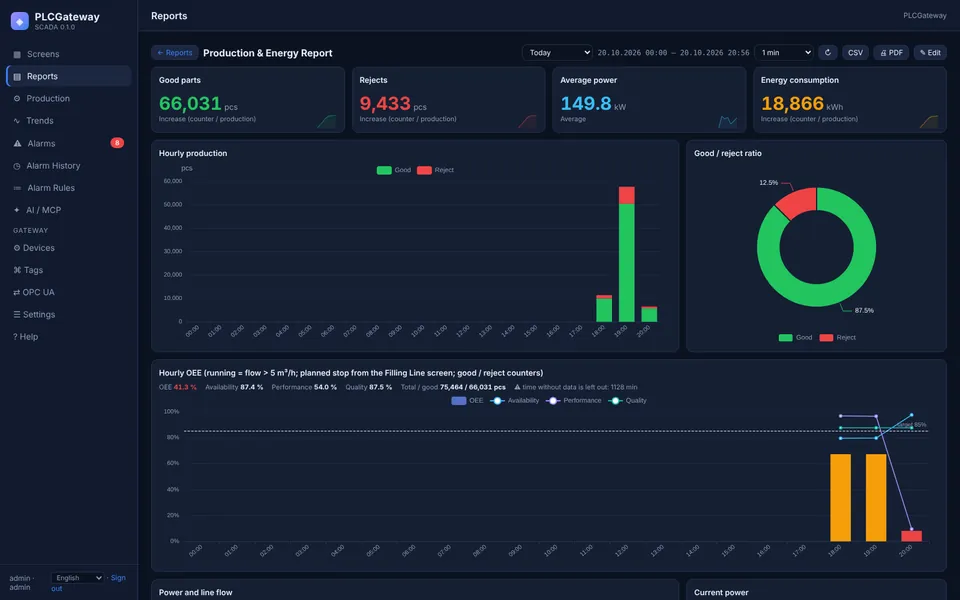
Task: Toggle Good in the ratio donut legend
Action: [795, 337]
